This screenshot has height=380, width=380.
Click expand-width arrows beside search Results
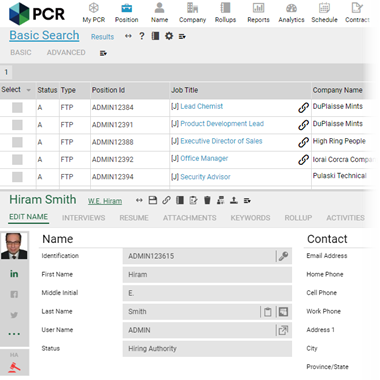[128, 36]
